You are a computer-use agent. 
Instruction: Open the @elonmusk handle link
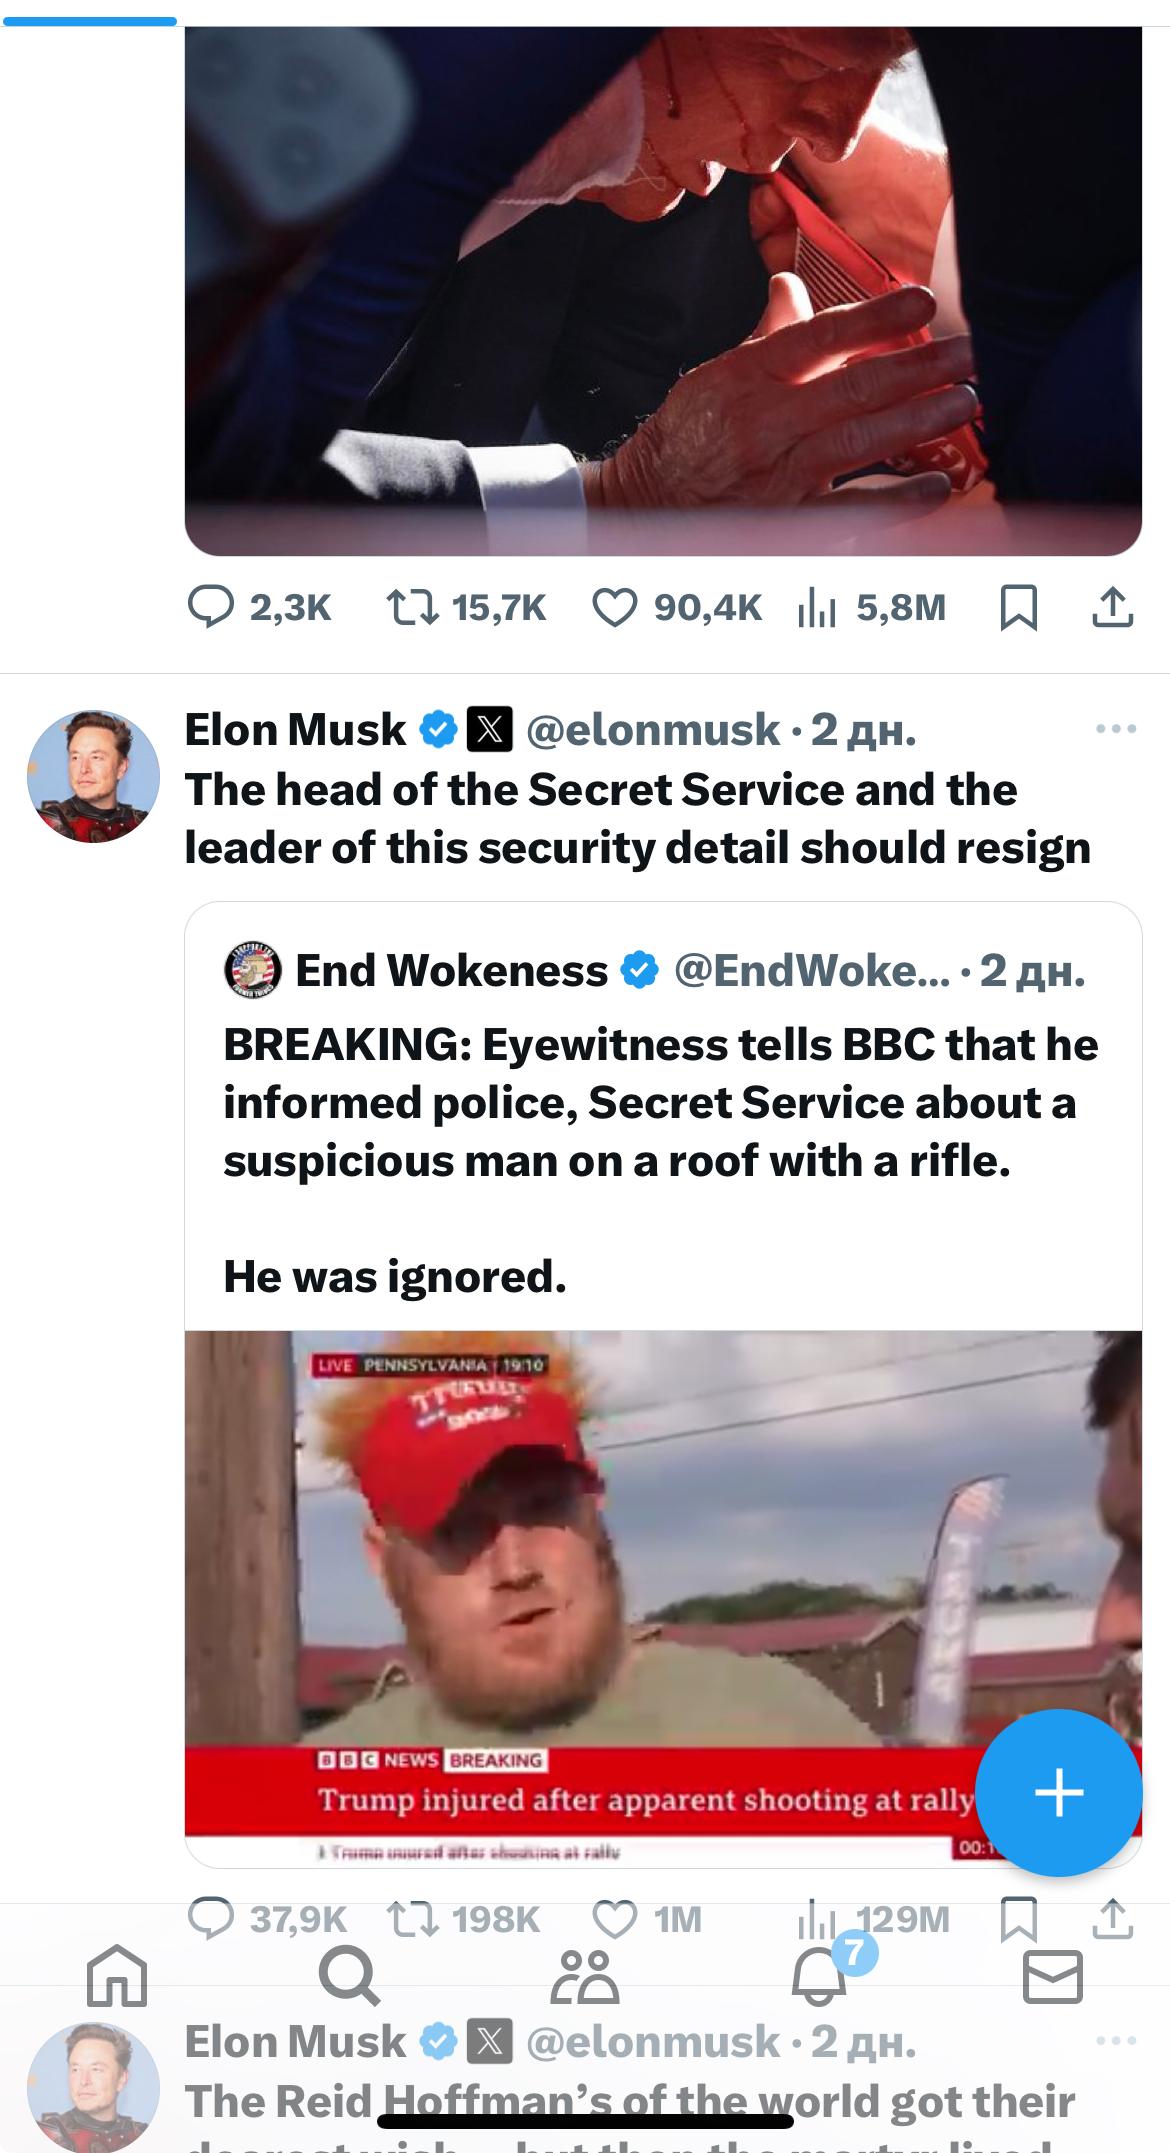pos(652,729)
